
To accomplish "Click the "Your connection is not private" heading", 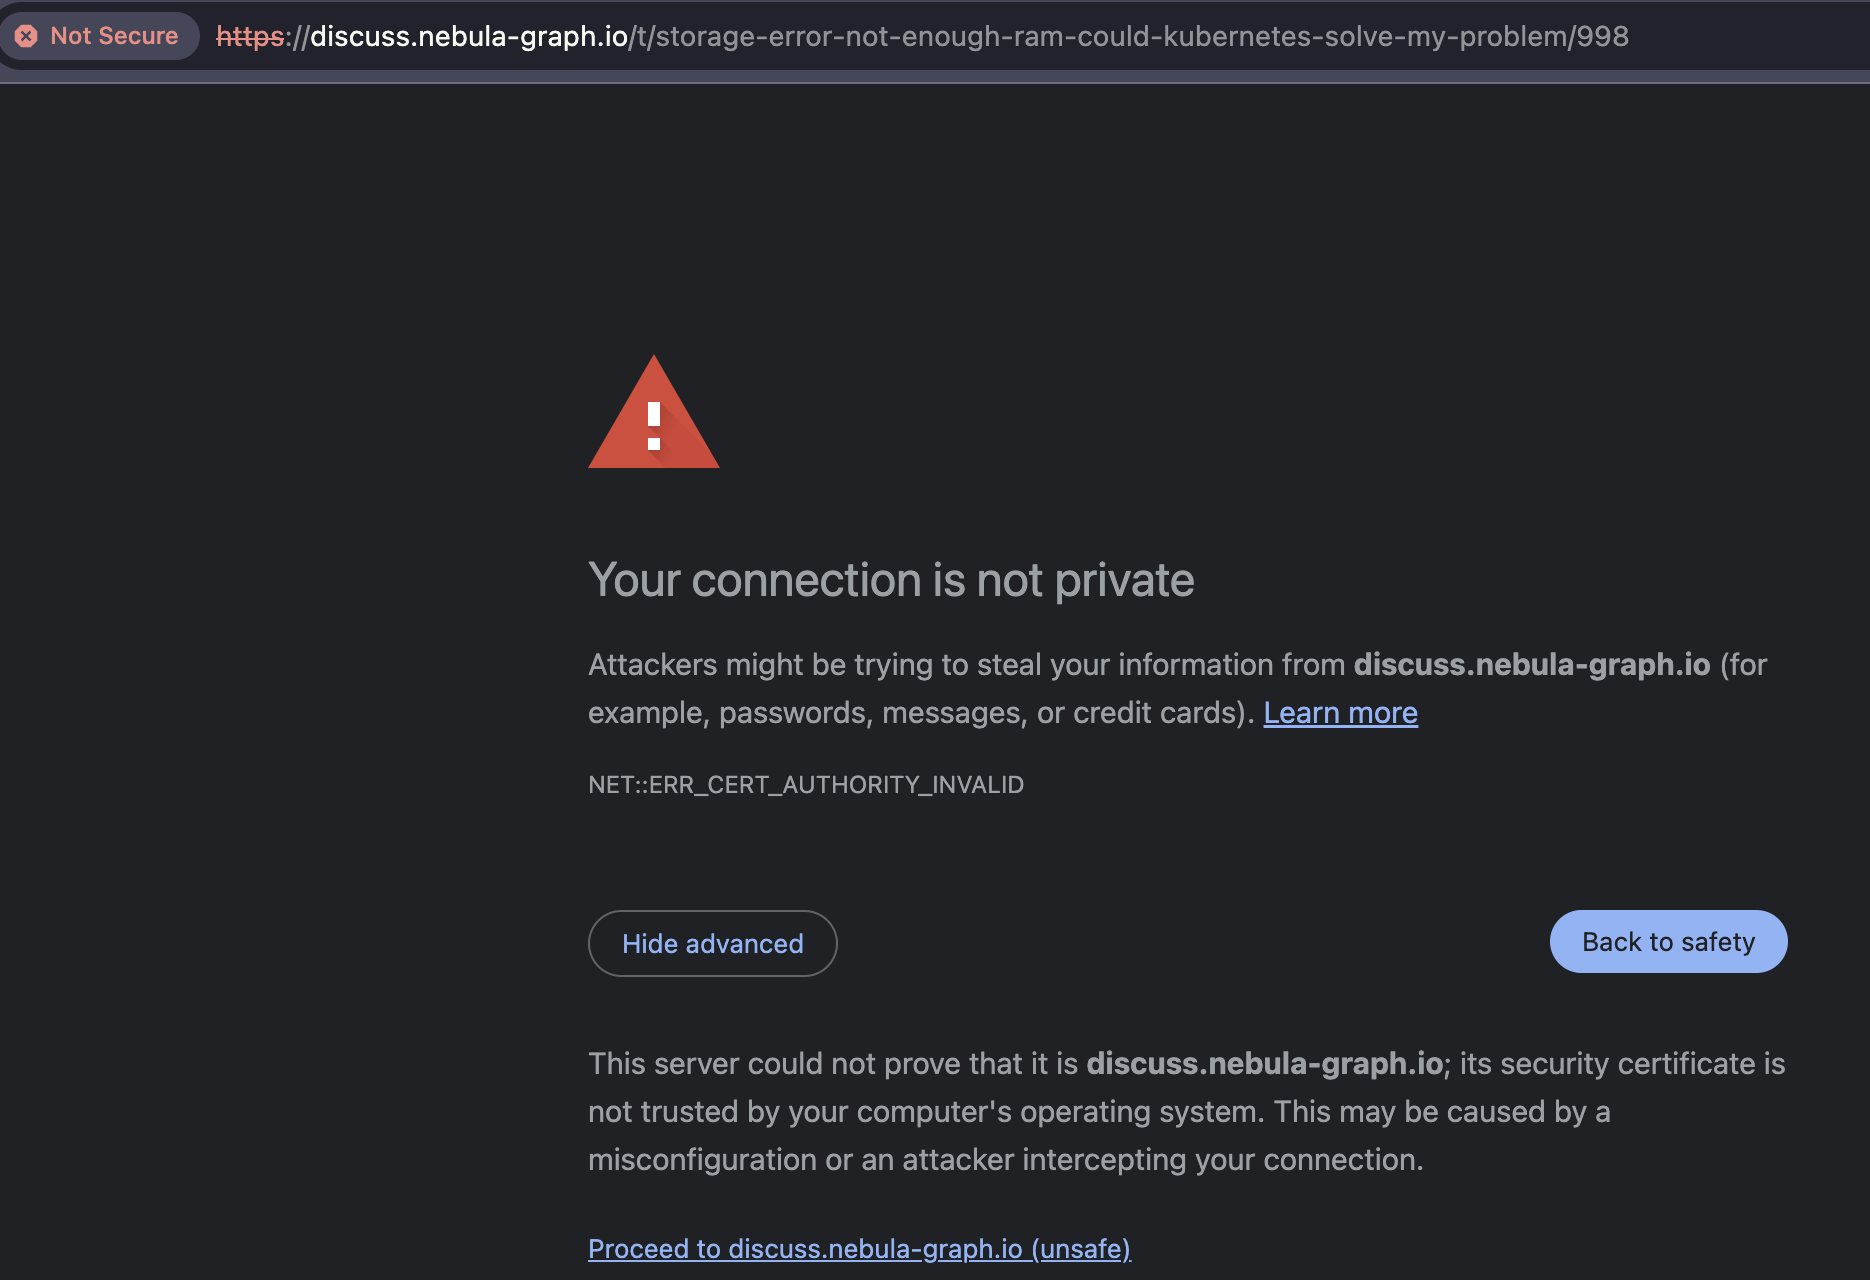I will 890,581.
